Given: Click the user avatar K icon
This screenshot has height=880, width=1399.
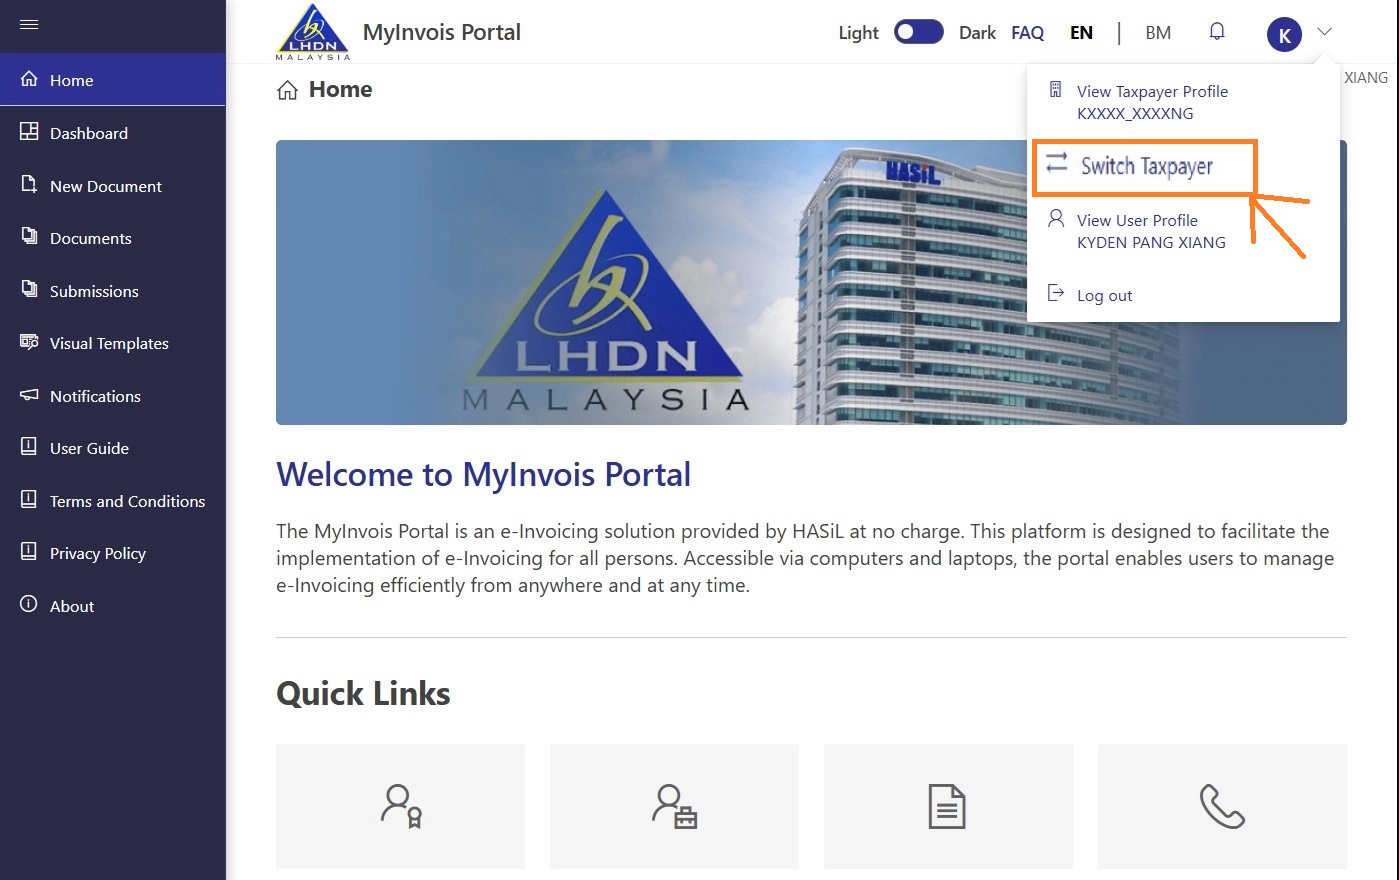Looking at the screenshot, I should point(1284,35).
